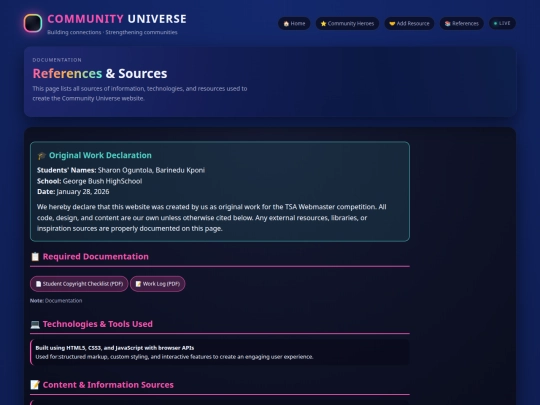The image size is (540, 405).
Task: Click 'Built using HTML5, CSS3, and JavaScript' line
Action: tap(115, 348)
